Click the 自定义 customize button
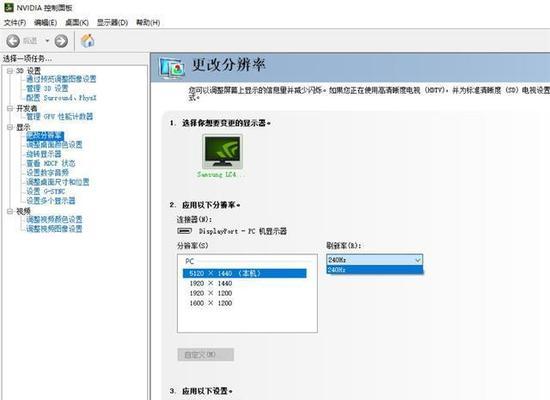Image resolution: width=550 pixels, height=400 pixels. pyautogui.click(x=206, y=354)
